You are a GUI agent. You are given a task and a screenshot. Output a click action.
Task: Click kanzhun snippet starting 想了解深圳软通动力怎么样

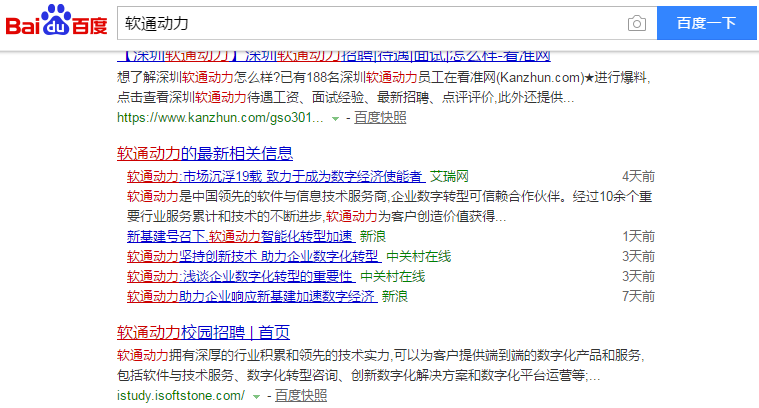384,88
